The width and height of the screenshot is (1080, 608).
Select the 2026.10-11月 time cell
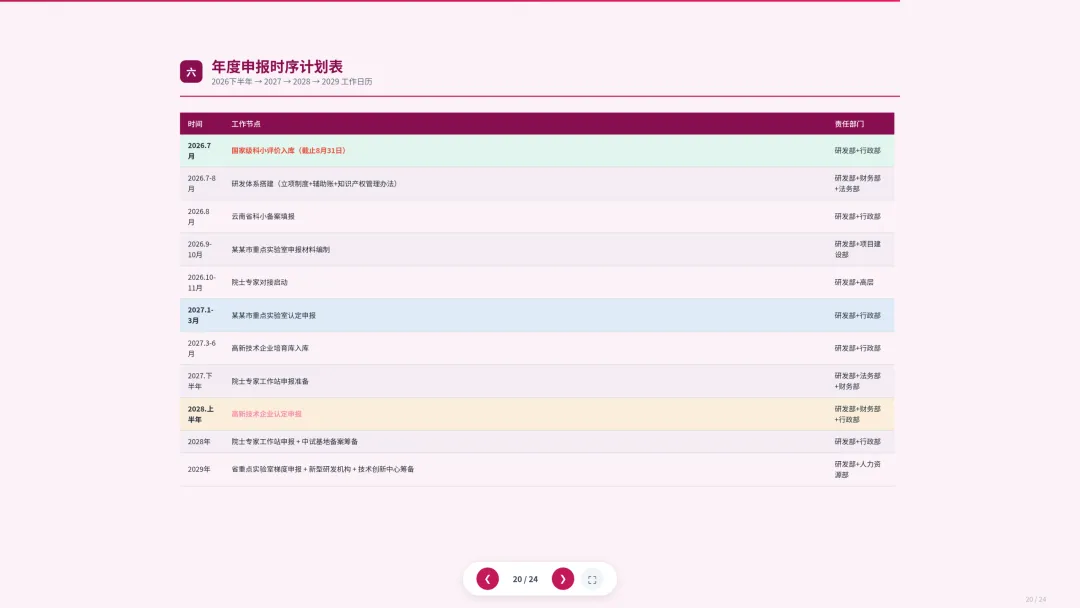pos(201,283)
